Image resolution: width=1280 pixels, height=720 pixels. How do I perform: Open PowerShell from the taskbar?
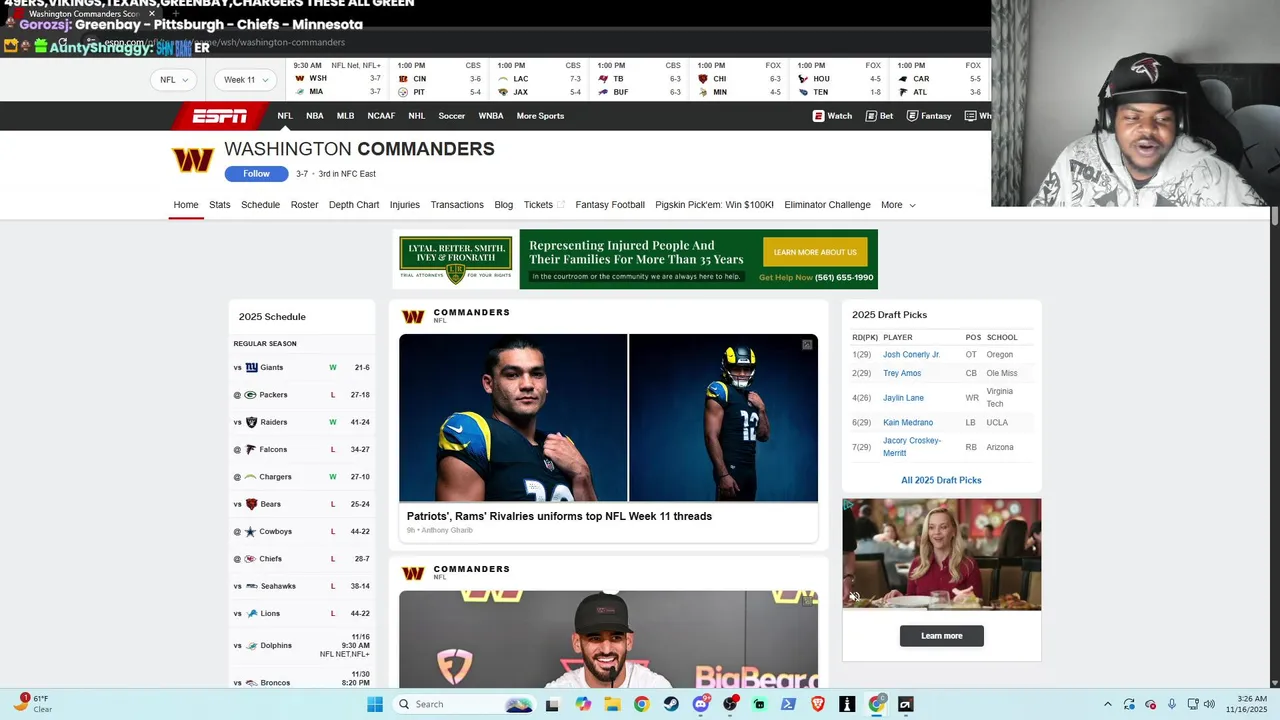pos(788,704)
